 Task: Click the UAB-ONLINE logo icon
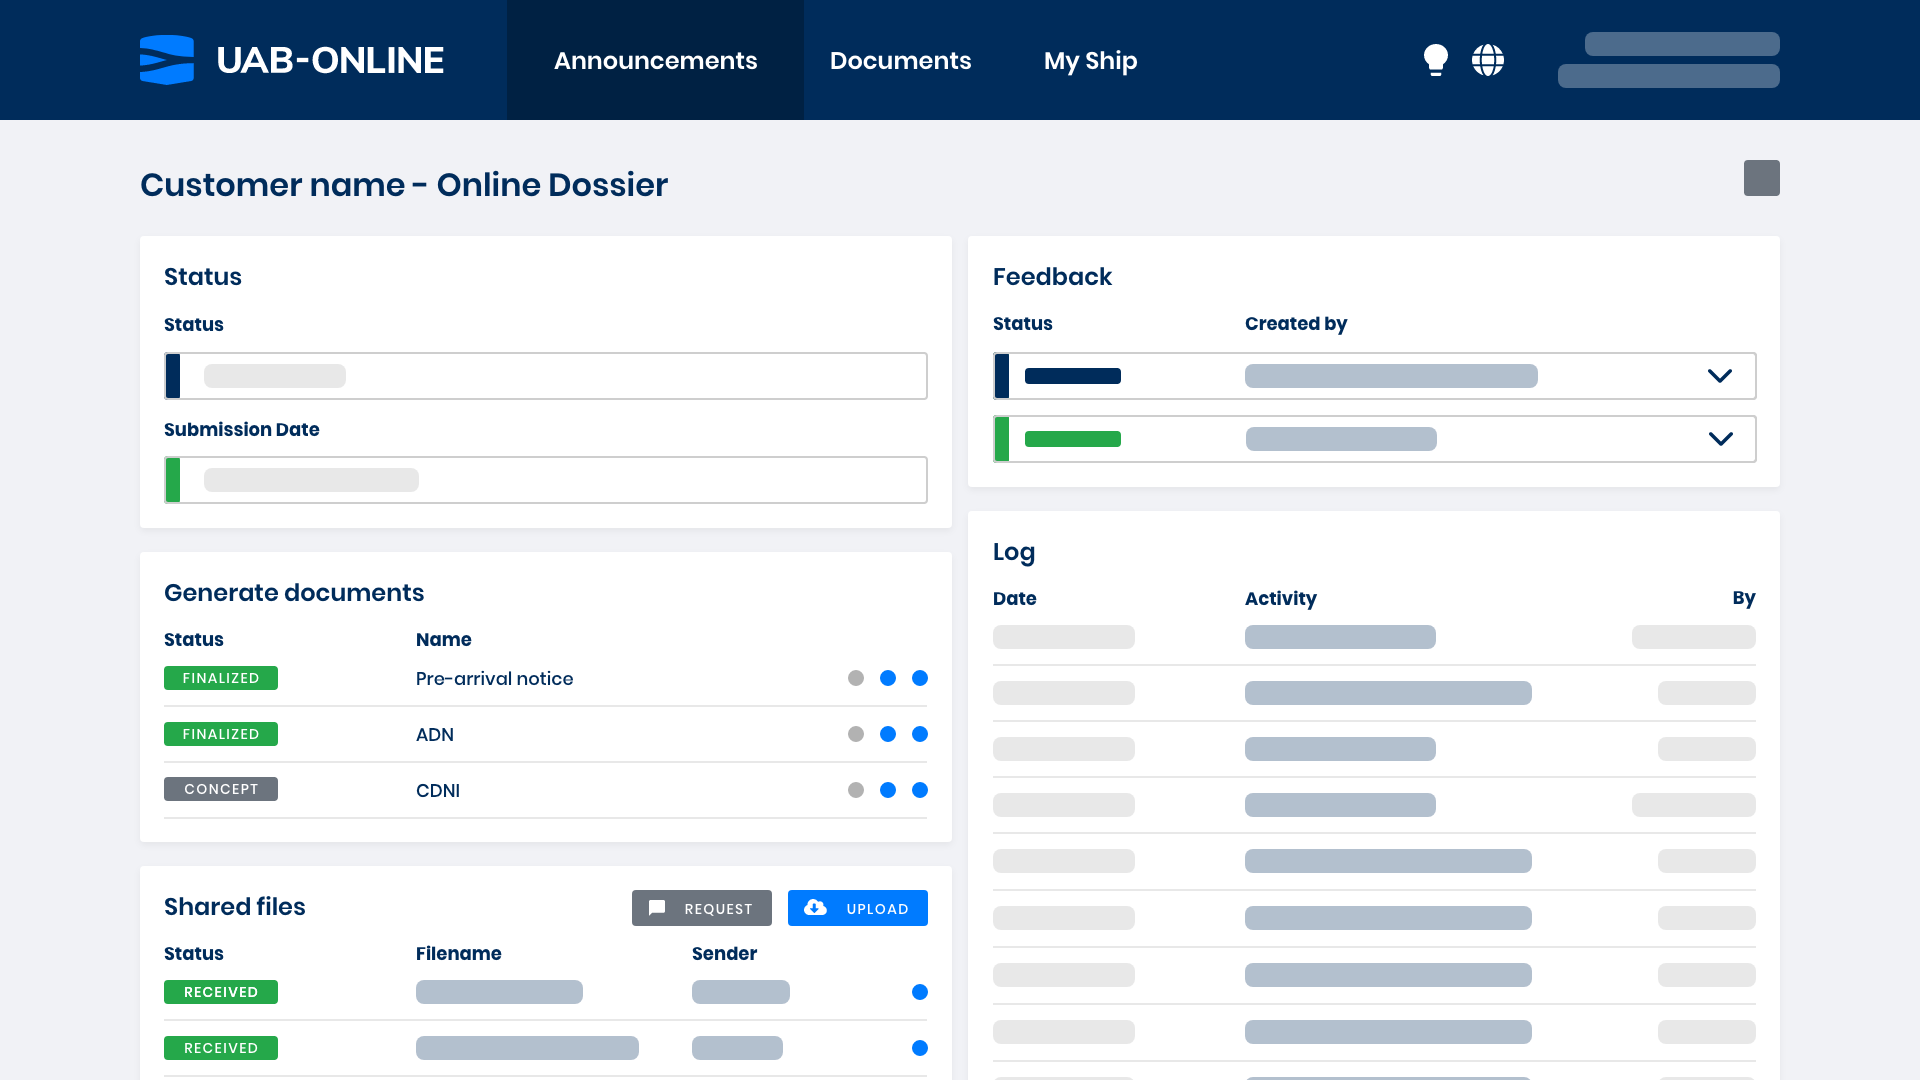167,57
